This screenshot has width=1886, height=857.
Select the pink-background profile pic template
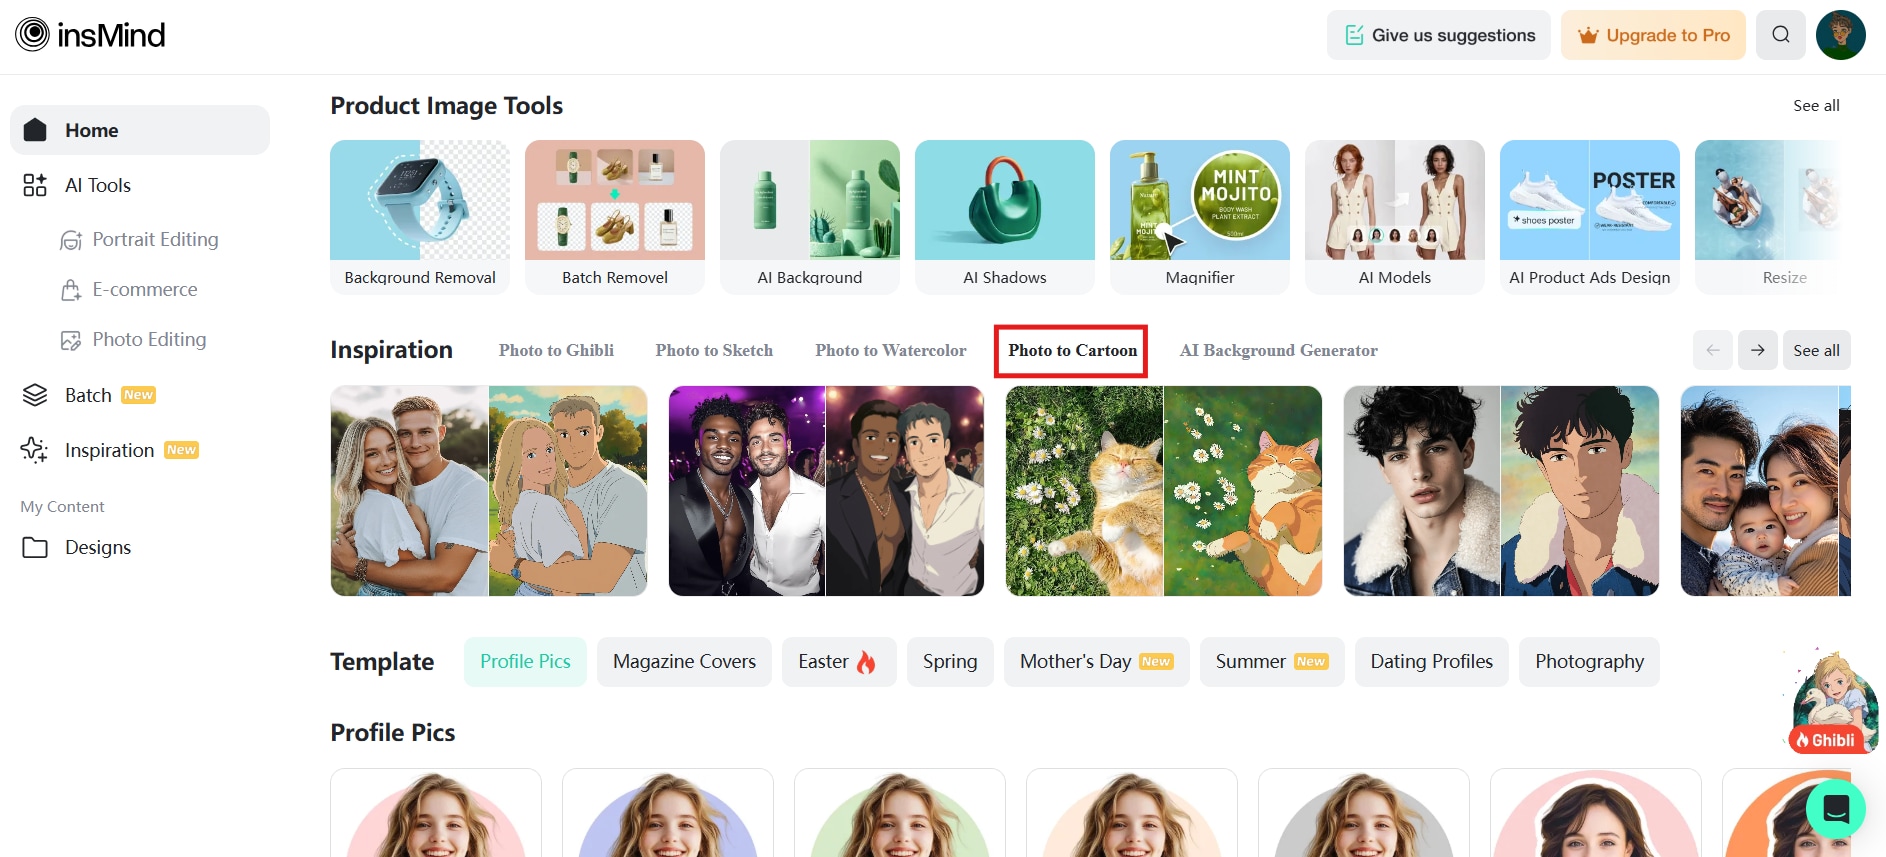[x=436, y=813]
